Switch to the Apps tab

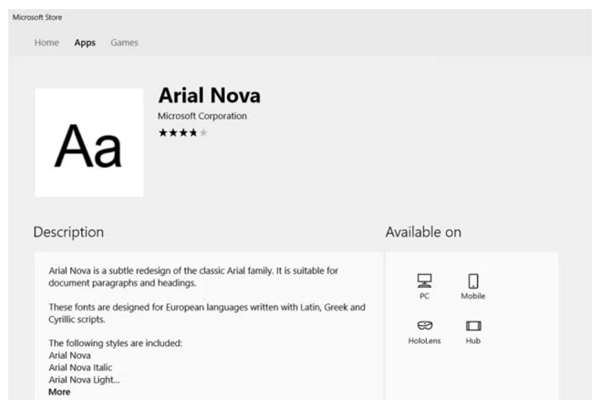pyautogui.click(x=85, y=42)
